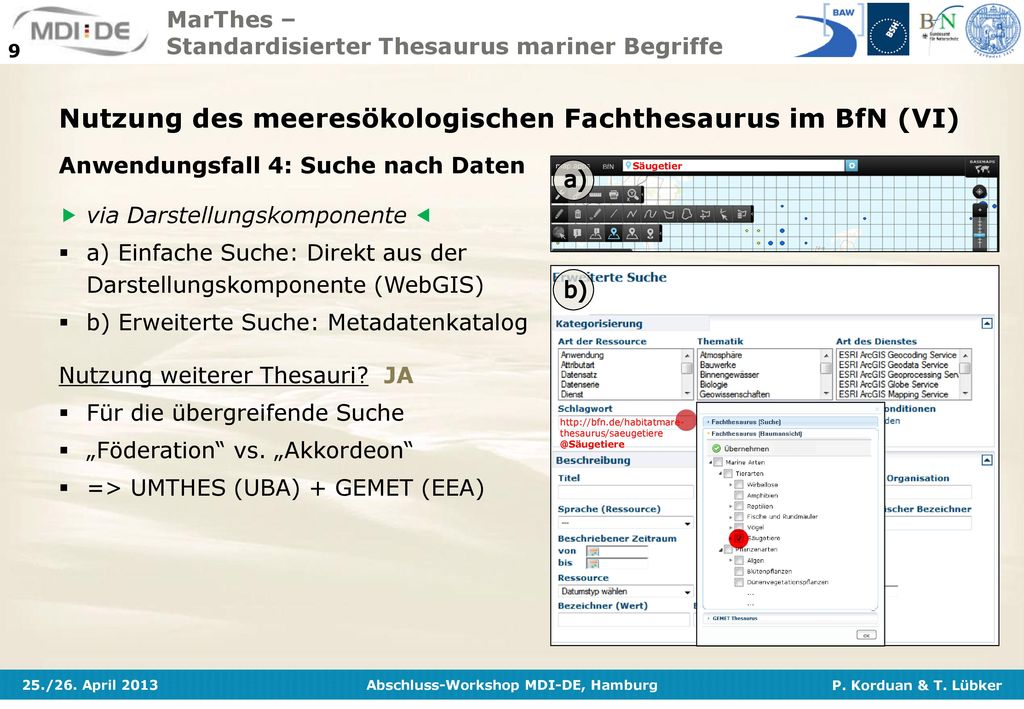This screenshot has width=1024, height=709.
Task: Click the globe with pointer identify tool
Action: pos(560,233)
